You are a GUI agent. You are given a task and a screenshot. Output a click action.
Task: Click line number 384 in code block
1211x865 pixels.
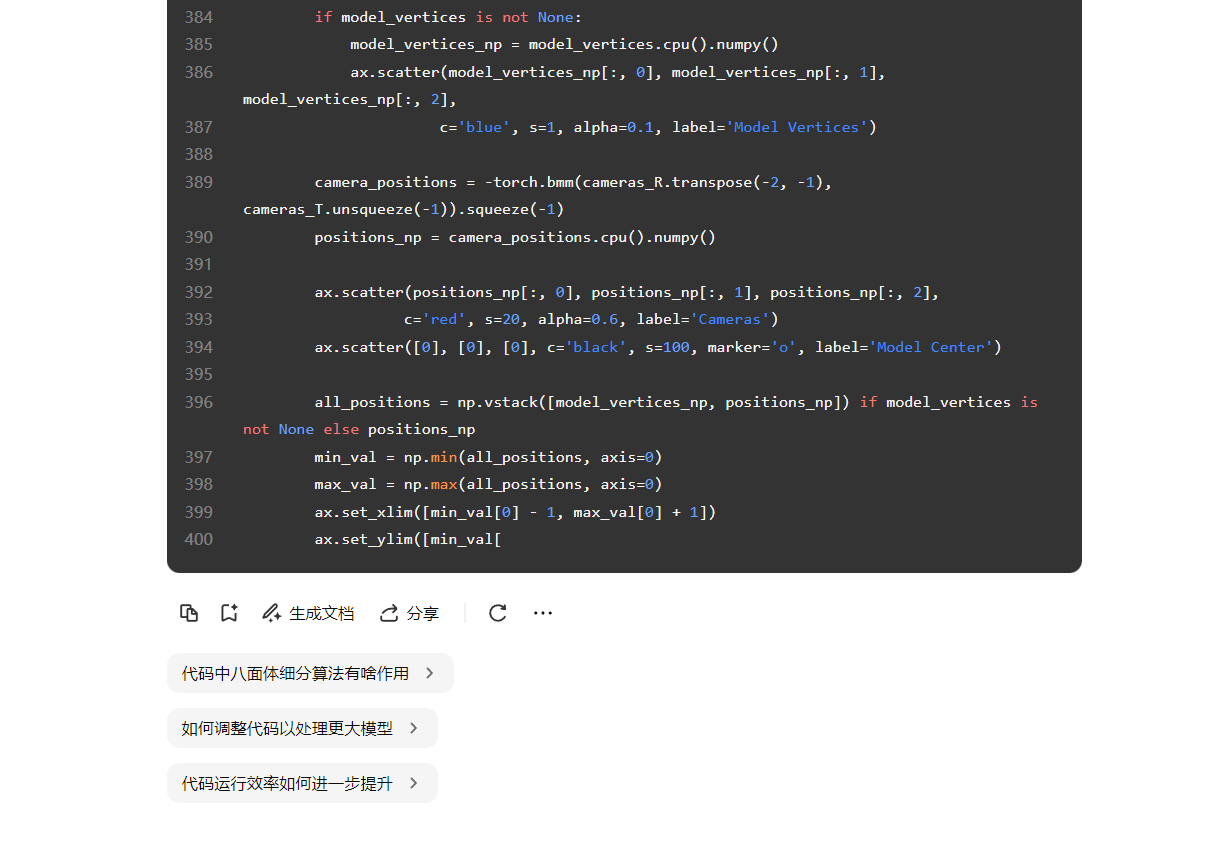[x=199, y=17]
